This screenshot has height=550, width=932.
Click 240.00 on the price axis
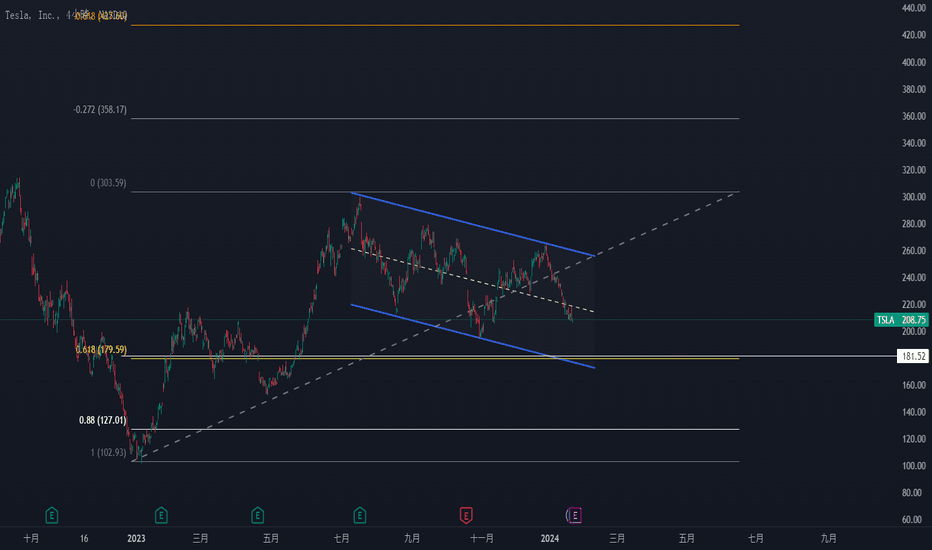click(914, 277)
